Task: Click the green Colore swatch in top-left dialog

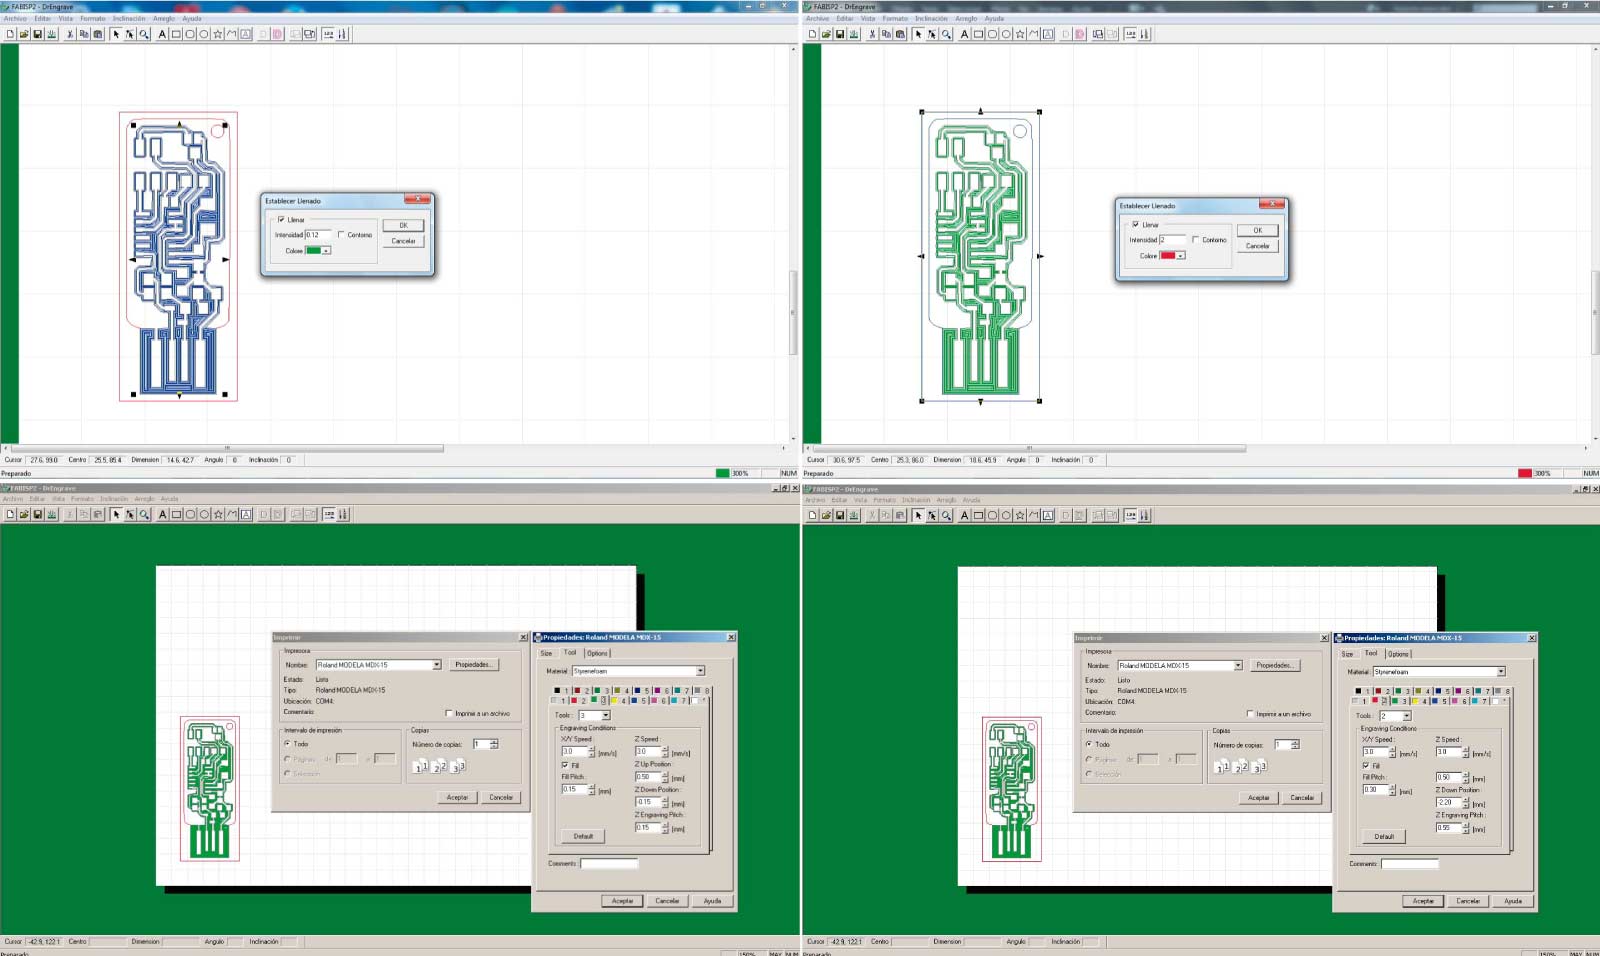Action: point(313,251)
